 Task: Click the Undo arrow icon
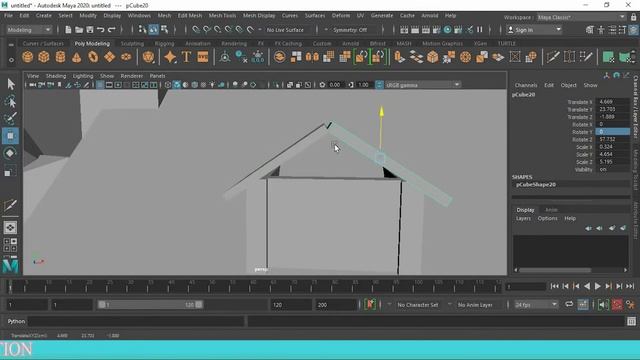(x=101, y=29)
